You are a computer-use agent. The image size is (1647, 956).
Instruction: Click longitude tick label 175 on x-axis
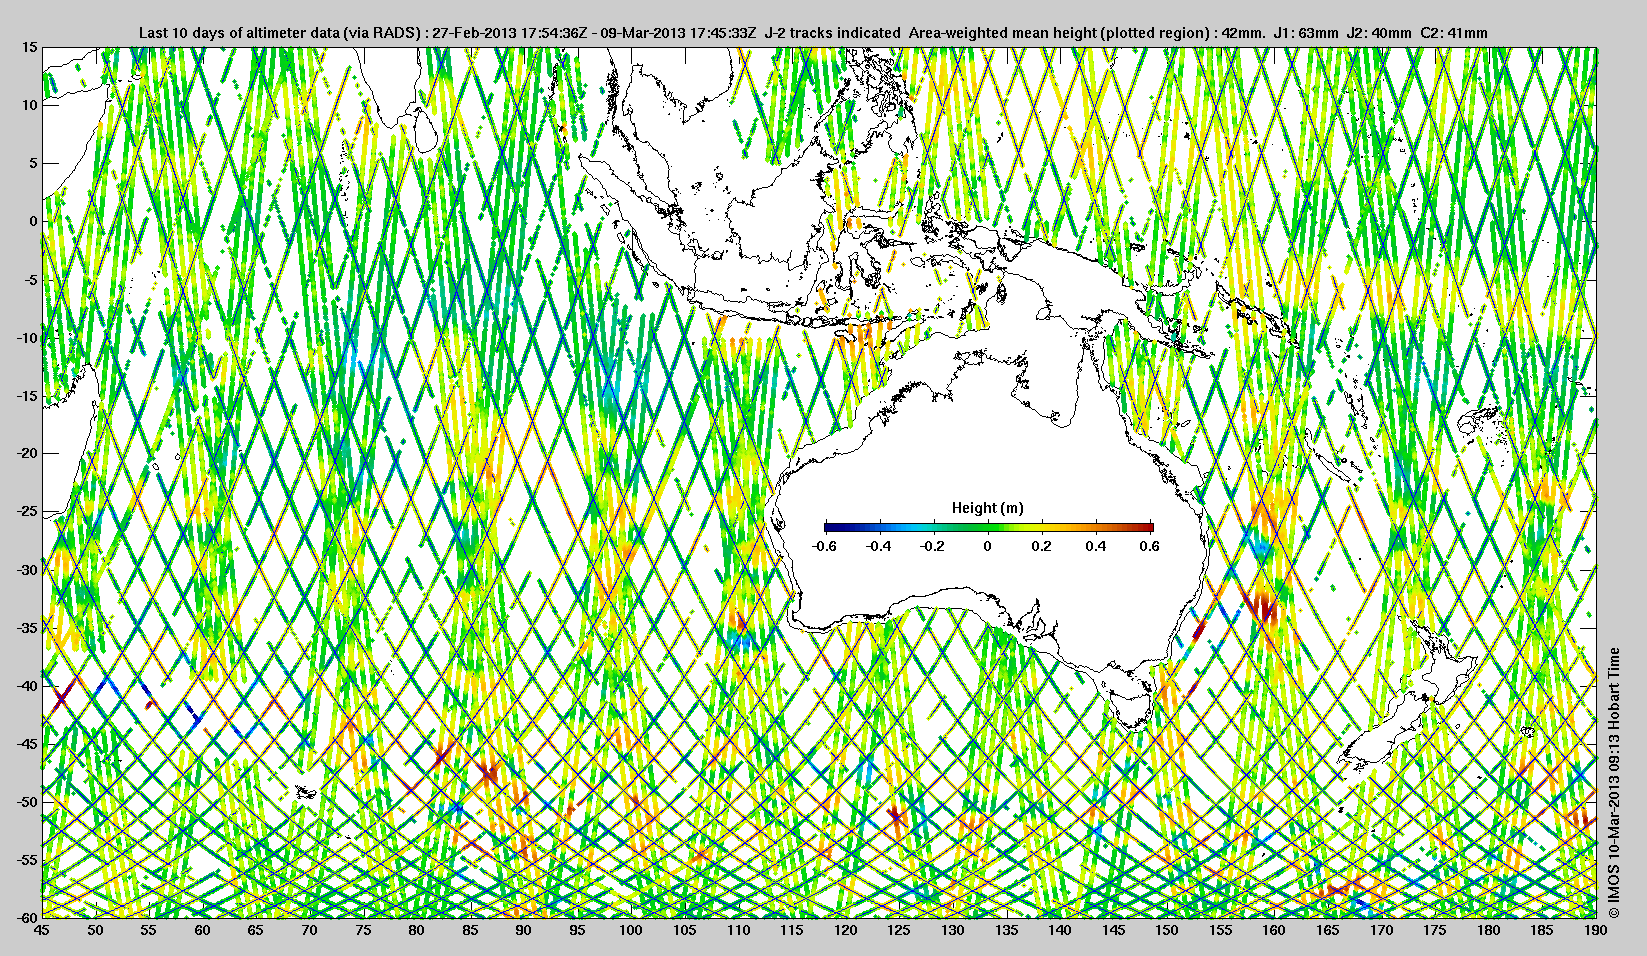[1435, 930]
